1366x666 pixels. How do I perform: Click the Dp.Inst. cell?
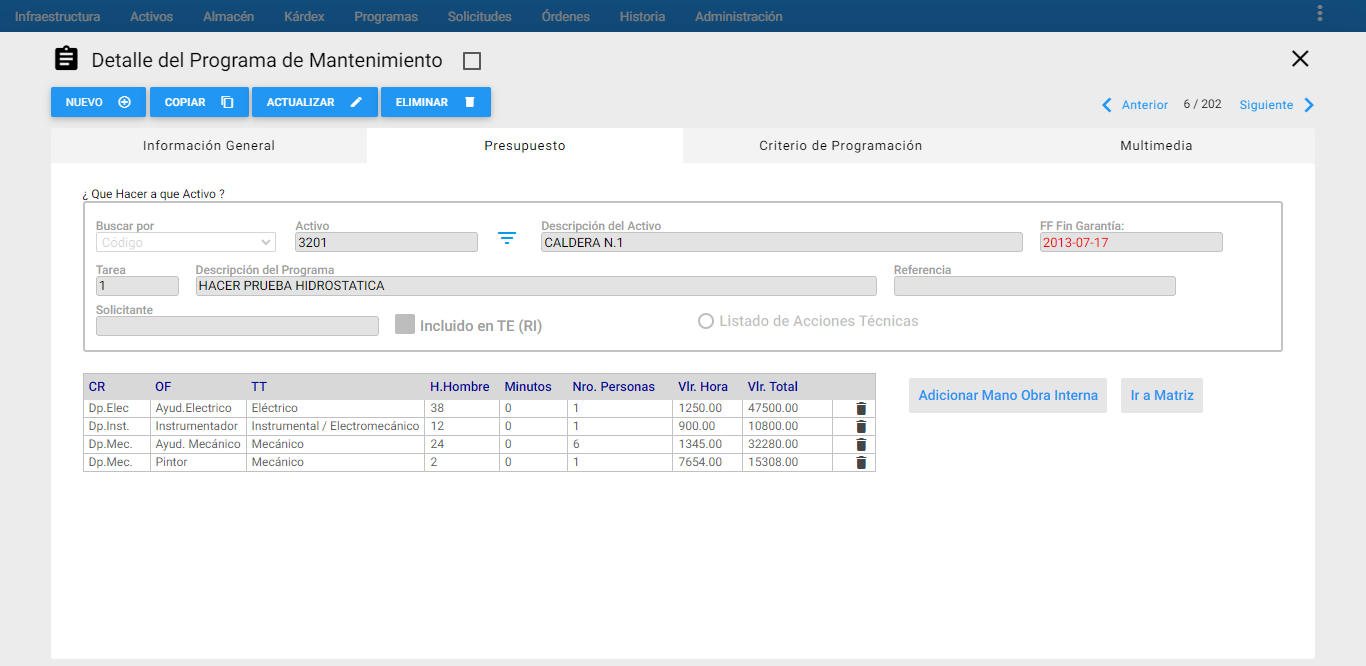(x=117, y=426)
